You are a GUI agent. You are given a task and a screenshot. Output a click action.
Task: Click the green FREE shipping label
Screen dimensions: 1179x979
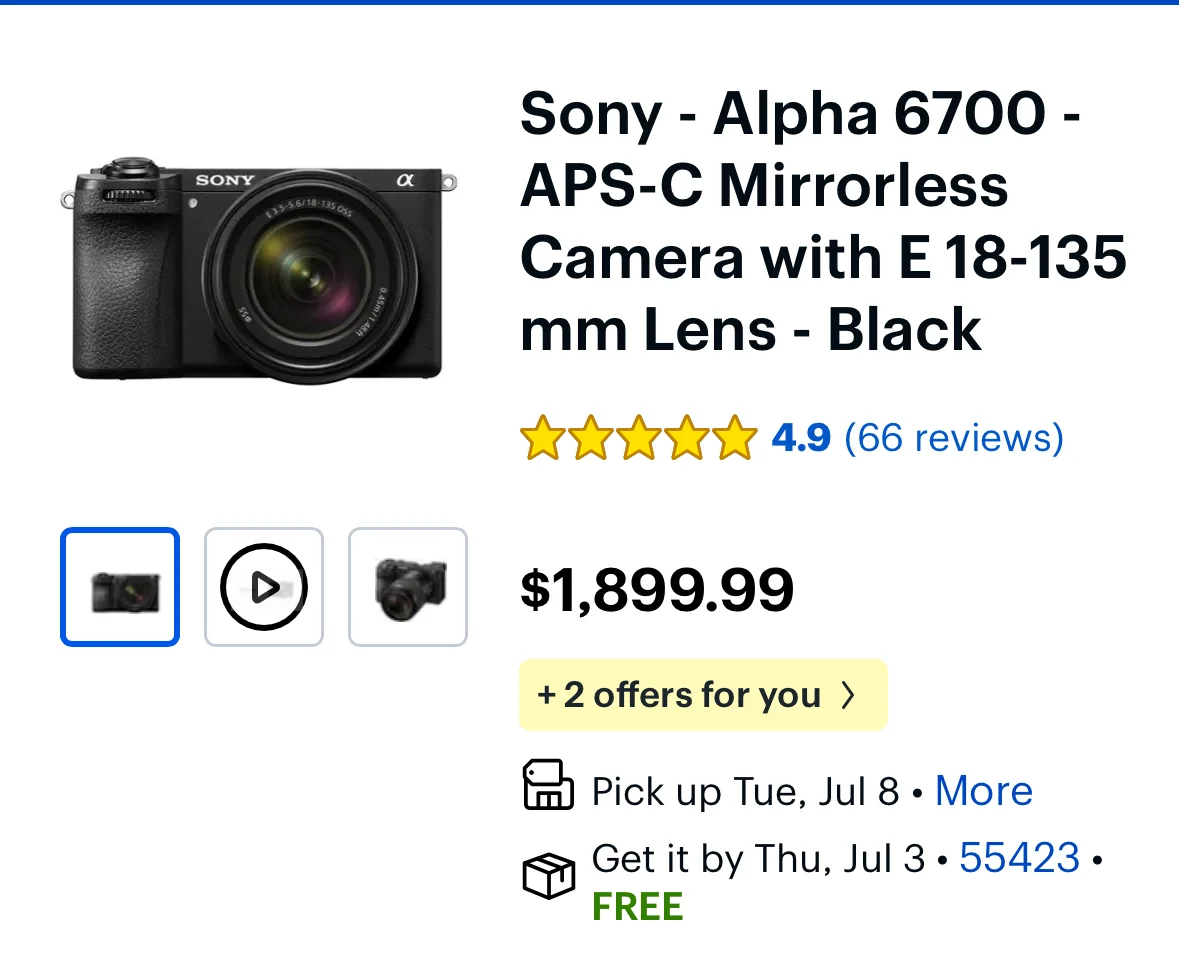pos(637,907)
